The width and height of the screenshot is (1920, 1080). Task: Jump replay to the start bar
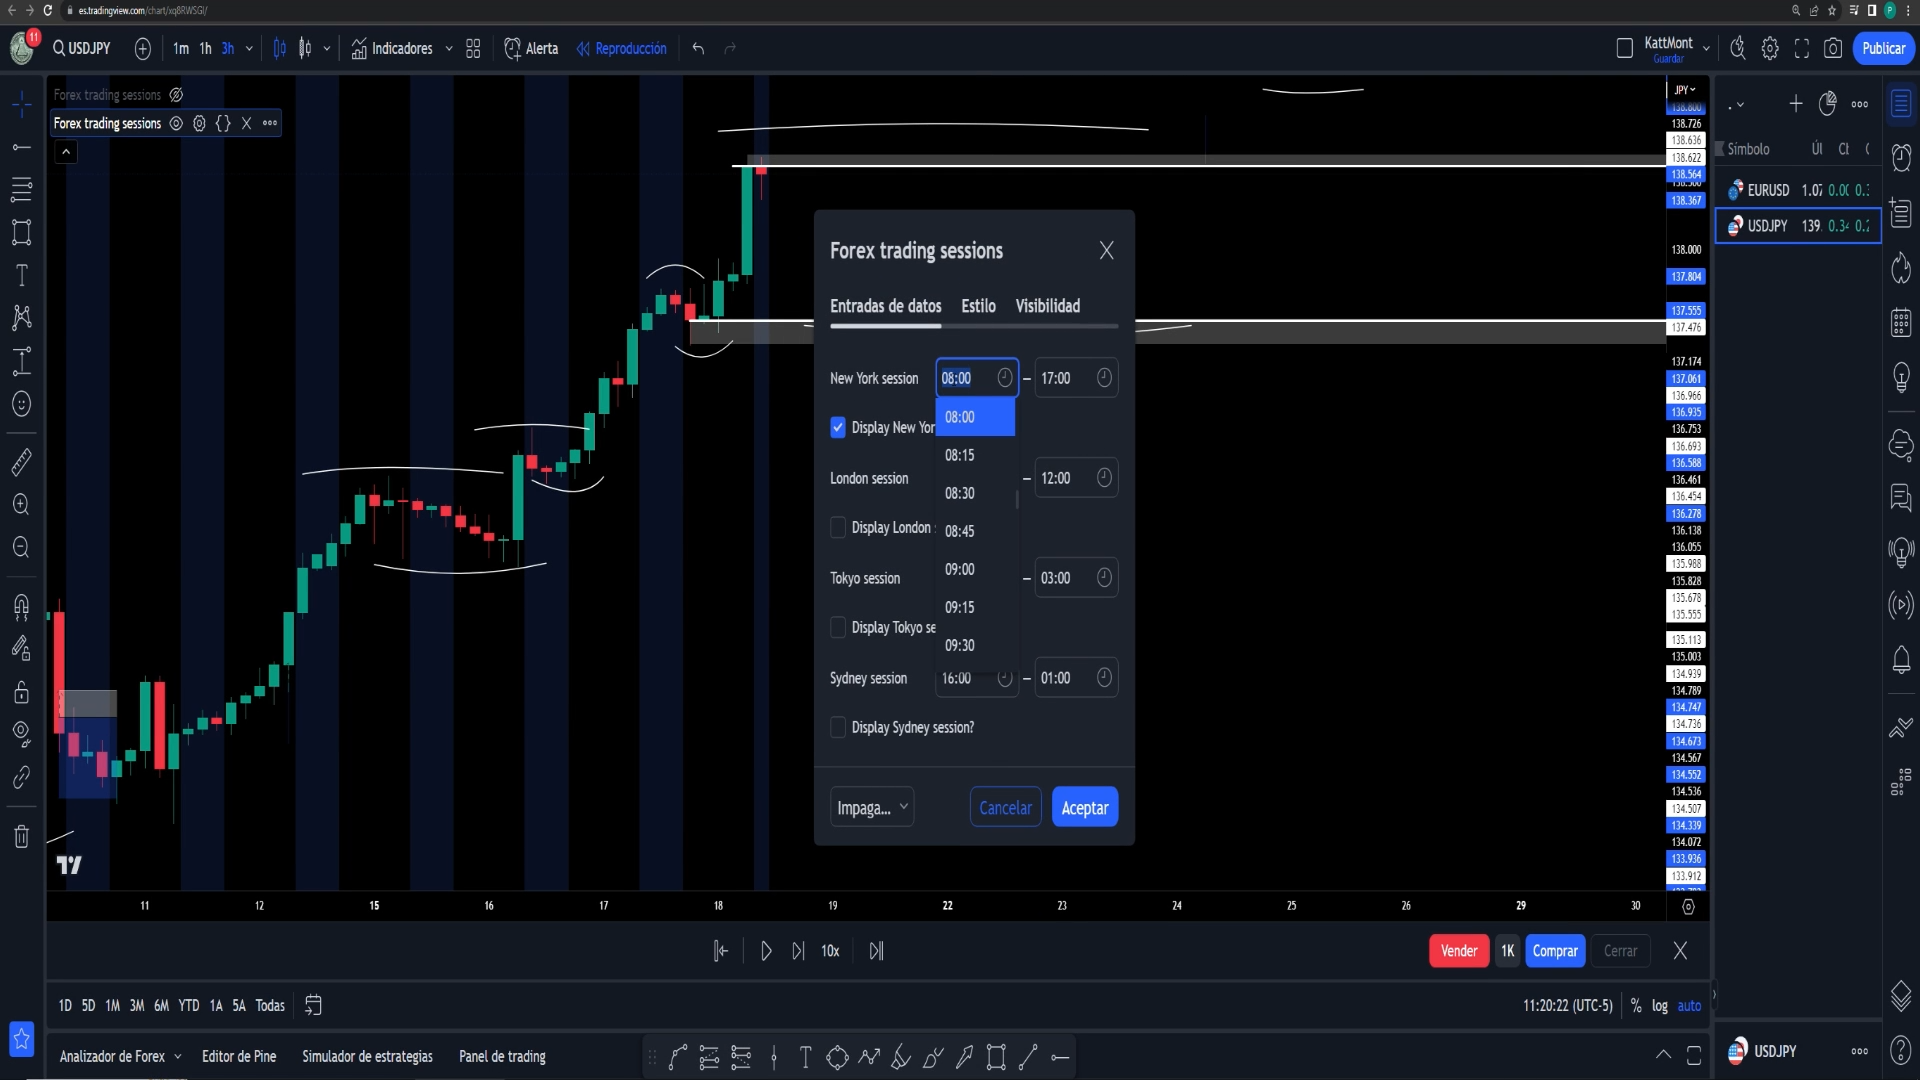(720, 951)
